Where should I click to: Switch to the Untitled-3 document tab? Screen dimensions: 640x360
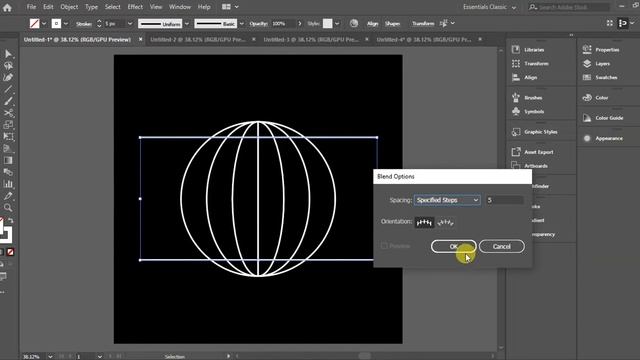tap(311, 40)
